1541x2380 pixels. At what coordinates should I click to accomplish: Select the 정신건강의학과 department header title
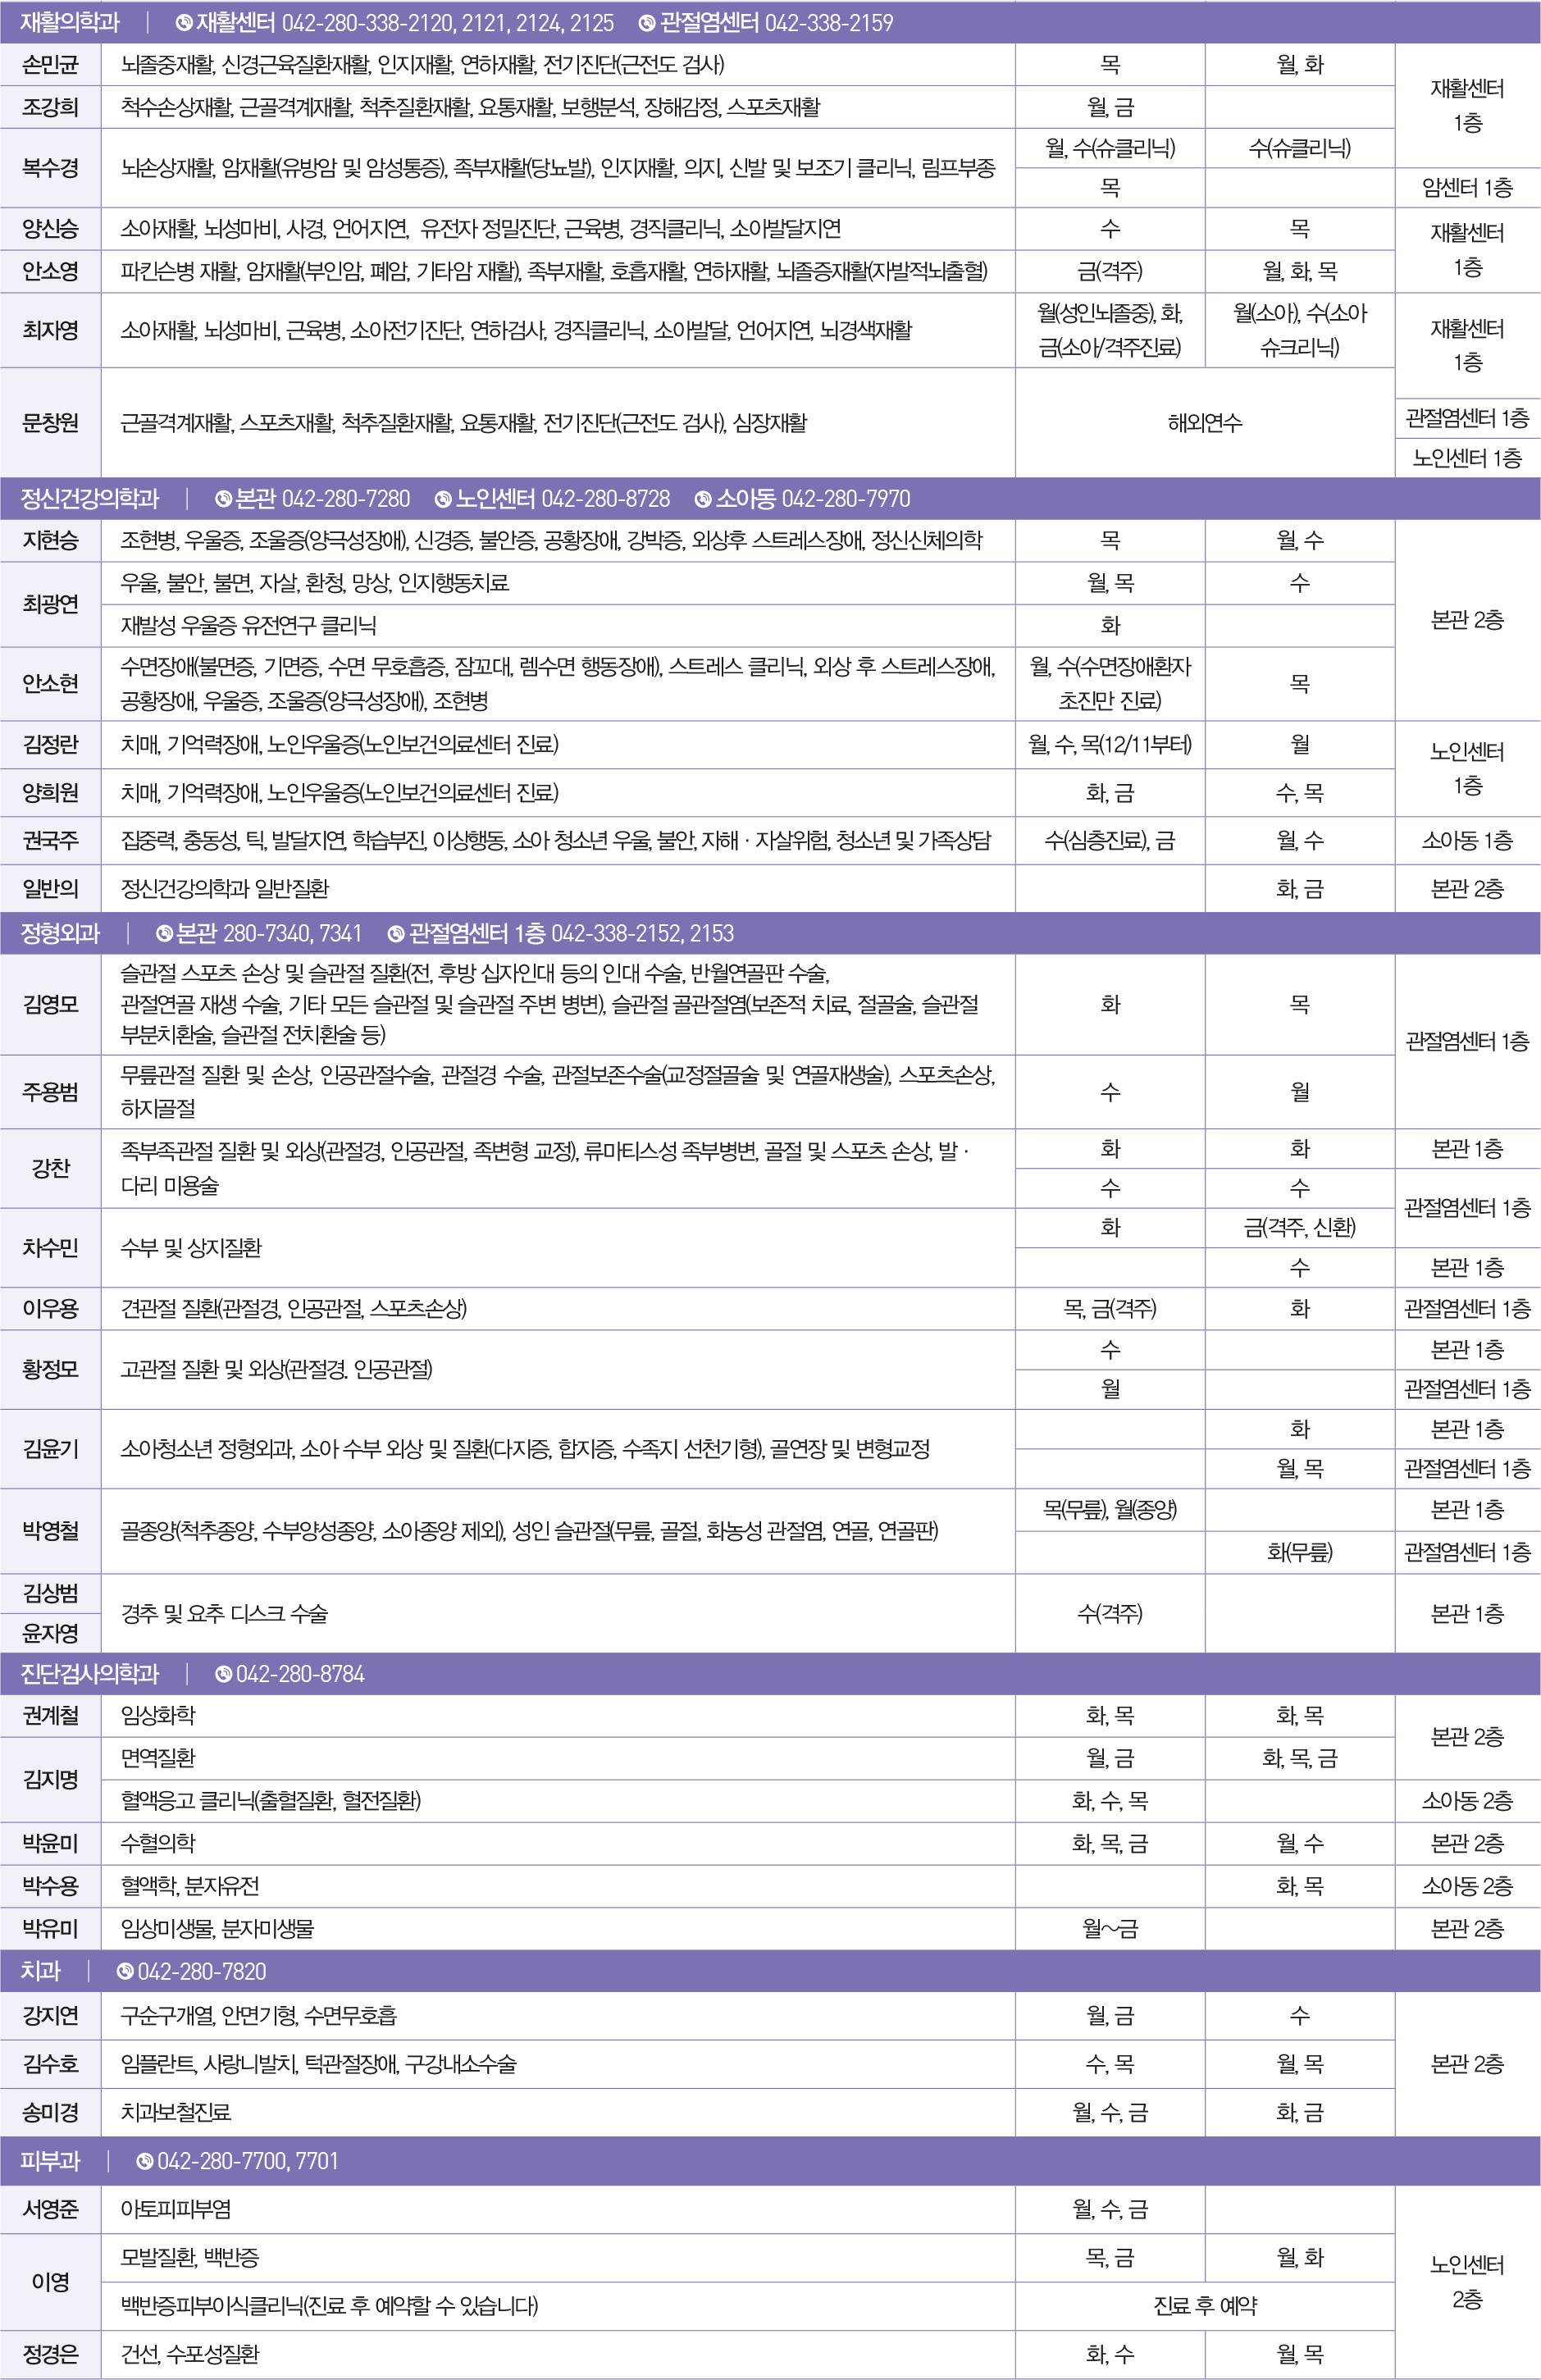click(90, 499)
